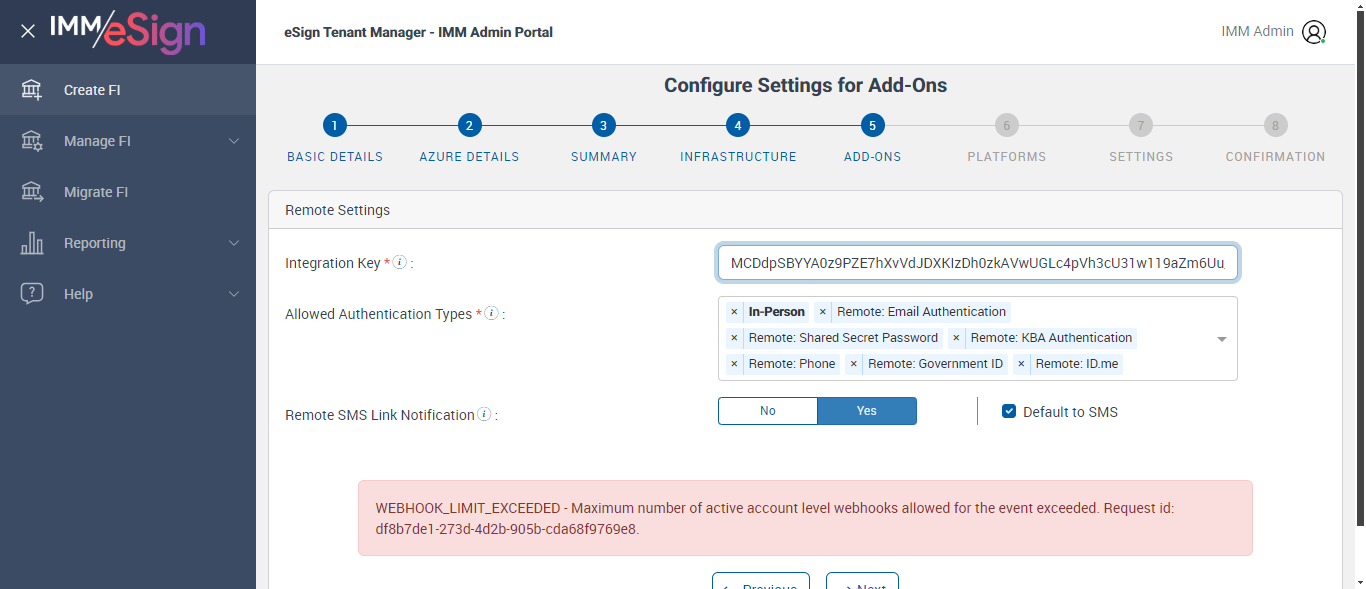Click the WEBHOOK_LIMIT_EXCEEDED error message

click(805, 518)
